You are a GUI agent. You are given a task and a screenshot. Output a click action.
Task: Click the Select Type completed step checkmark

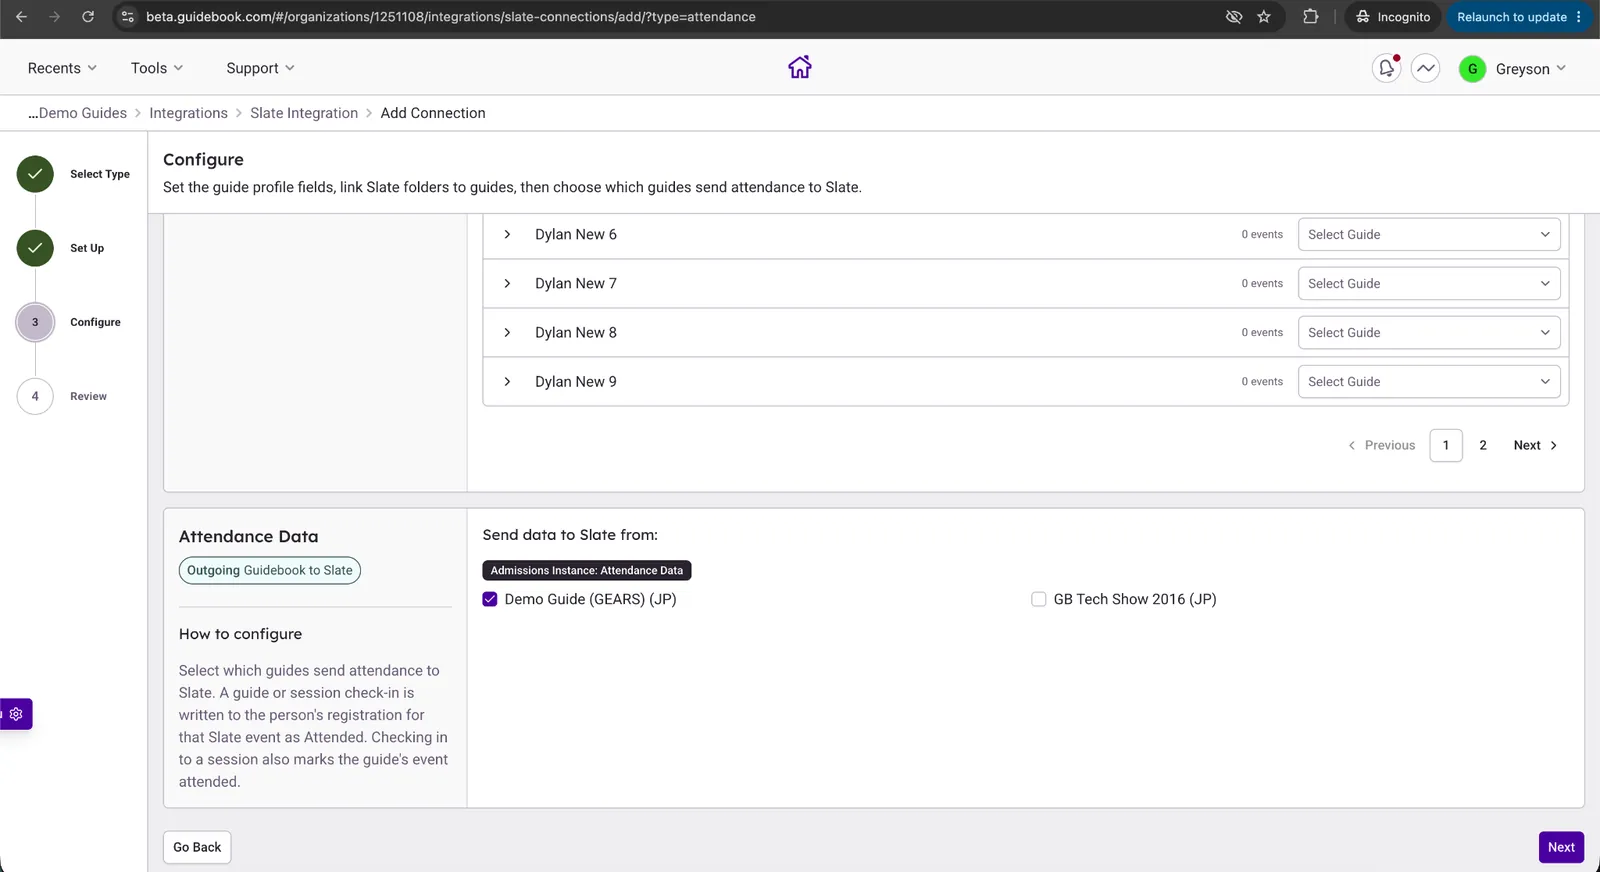click(35, 174)
